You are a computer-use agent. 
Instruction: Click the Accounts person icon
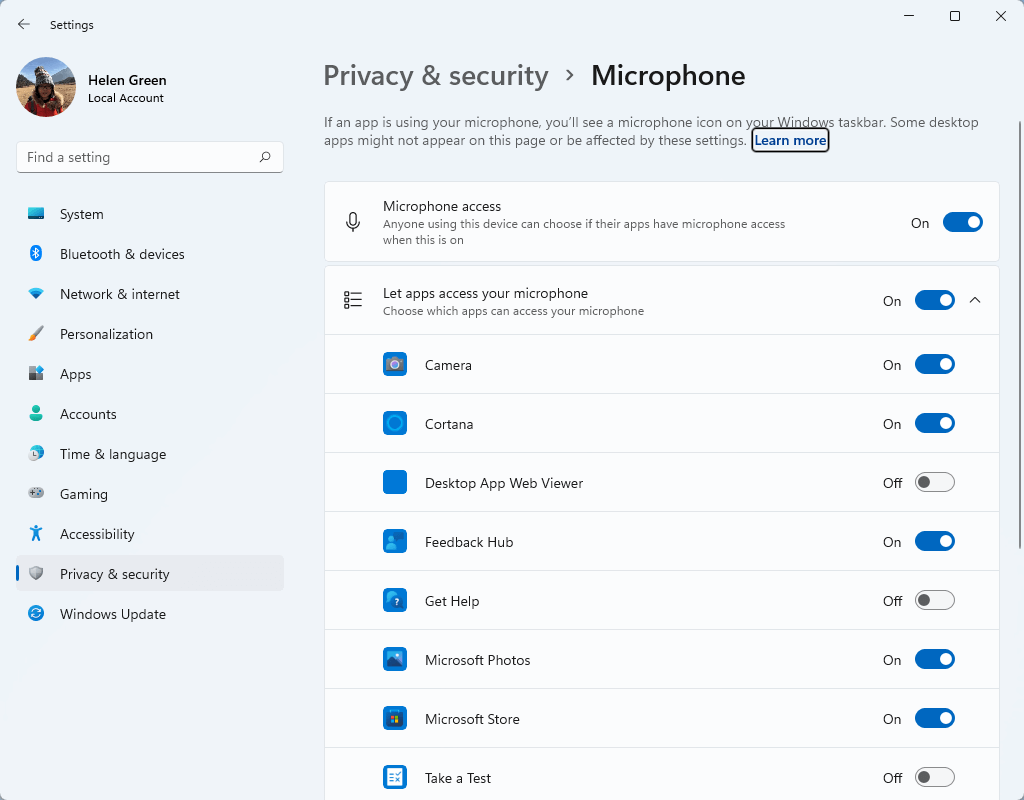click(36, 413)
